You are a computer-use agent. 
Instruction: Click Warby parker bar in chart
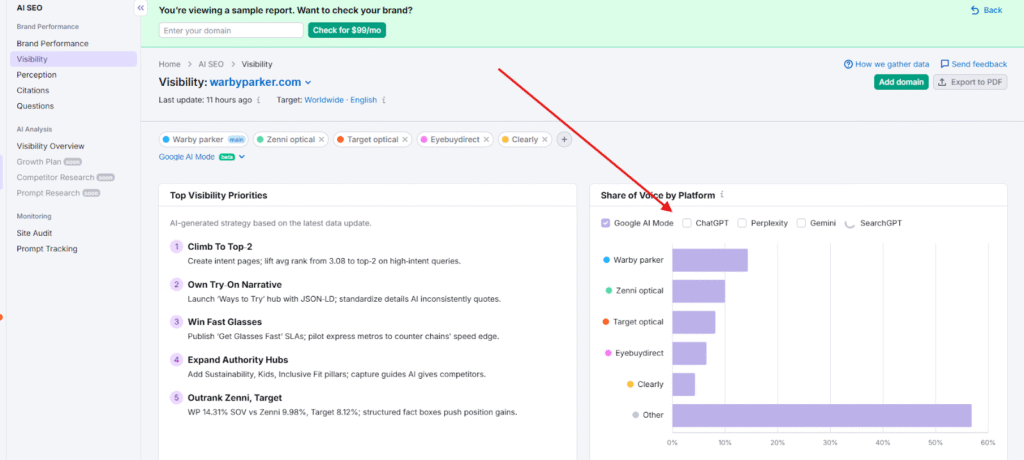click(710, 260)
